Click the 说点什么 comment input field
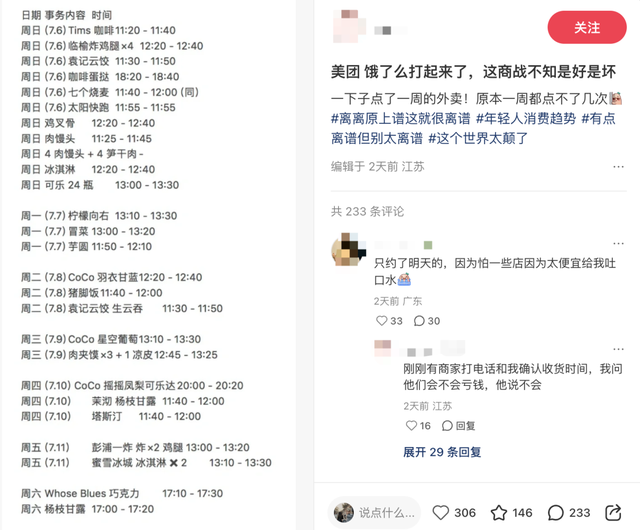Screen dimensions: 640x530 (374, 512)
